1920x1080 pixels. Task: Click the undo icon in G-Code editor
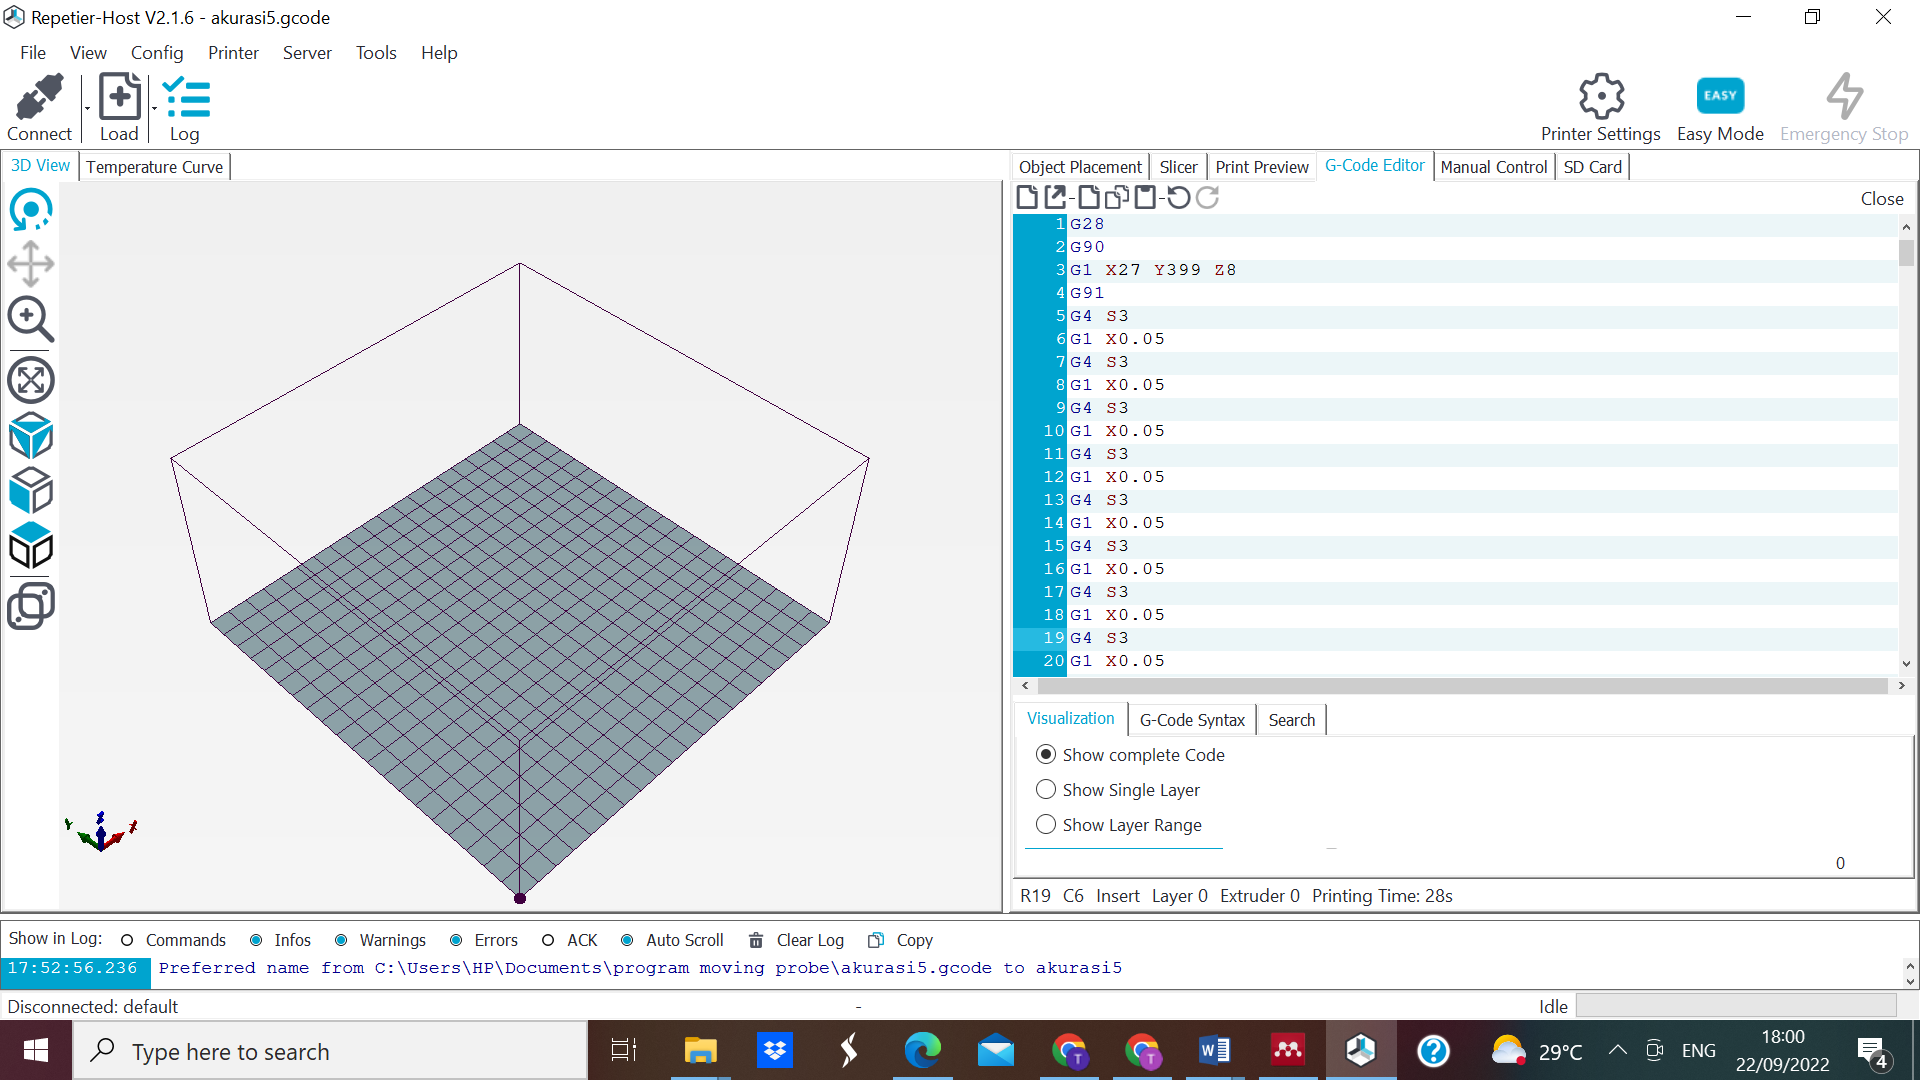1179,198
